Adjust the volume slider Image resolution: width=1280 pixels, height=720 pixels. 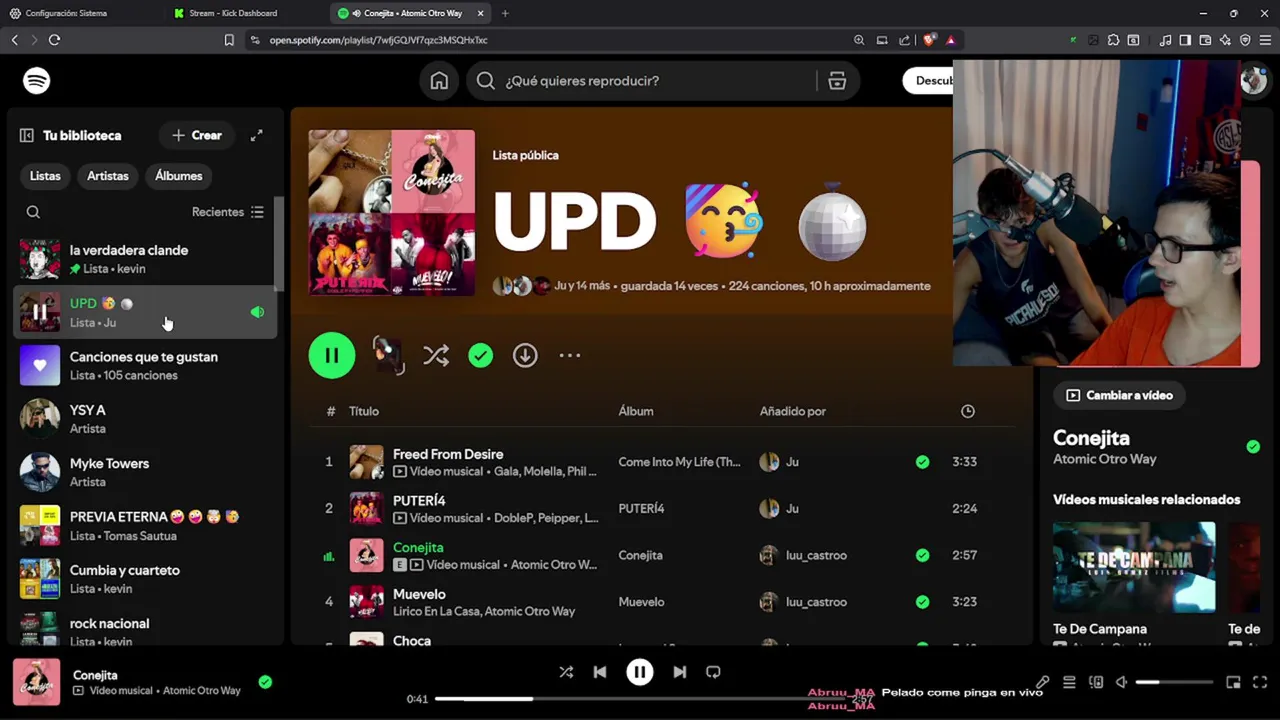[1174, 682]
